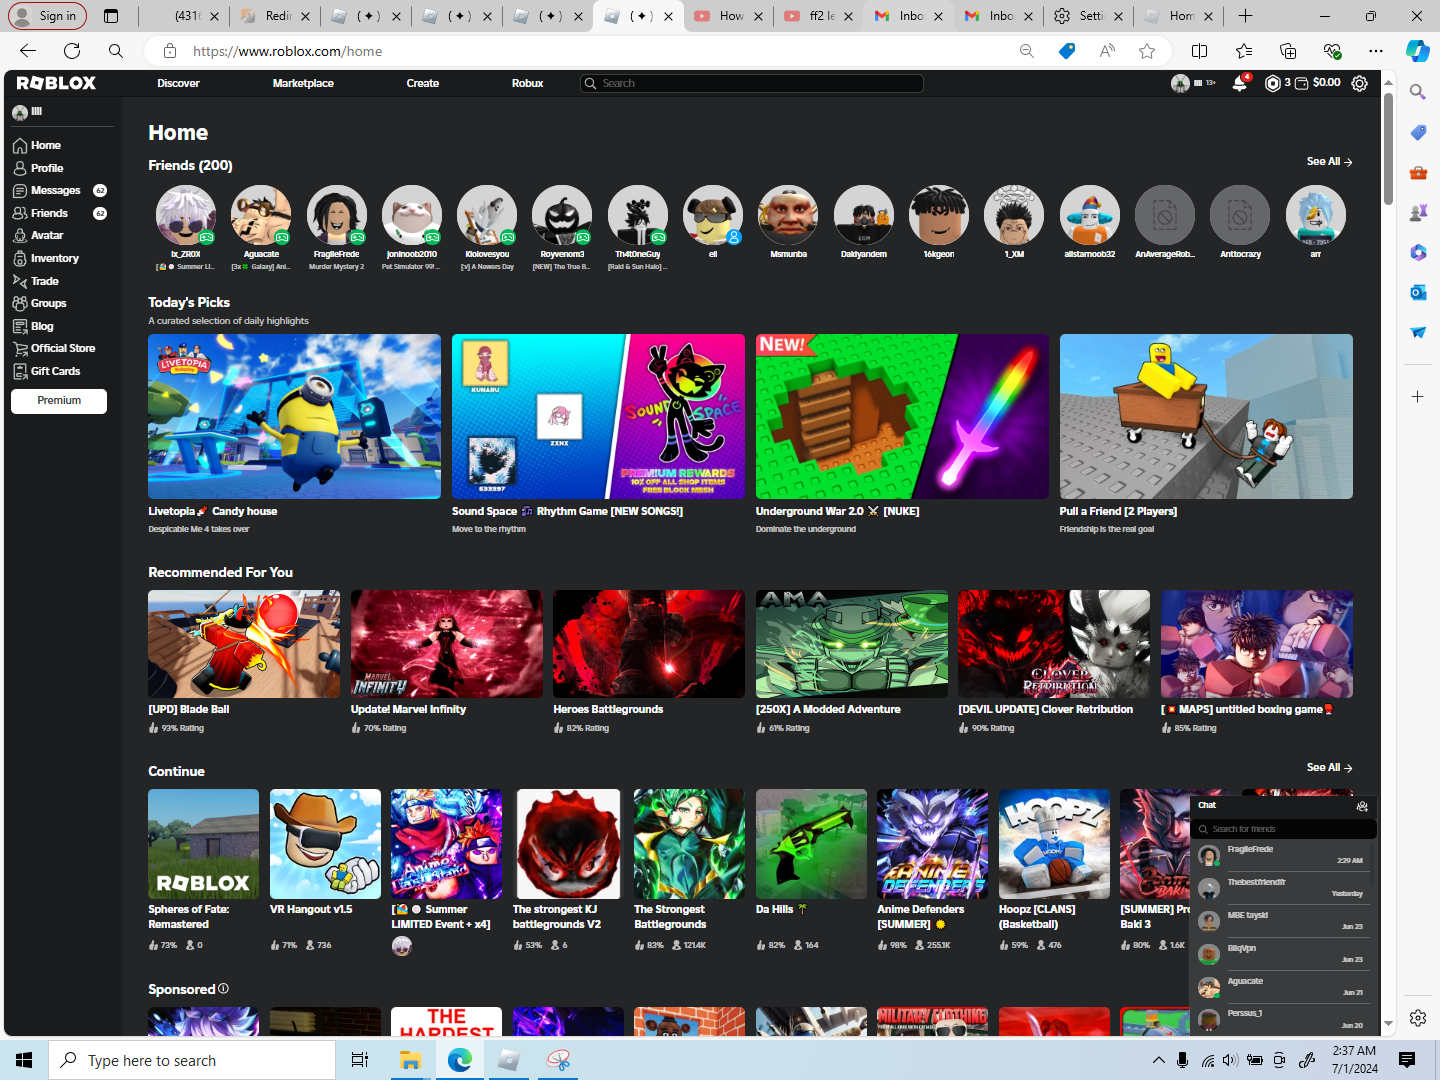Open Profile from the sidebar
Image resolution: width=1440 pixels, height=1080 pixels.
pos(47,168)
